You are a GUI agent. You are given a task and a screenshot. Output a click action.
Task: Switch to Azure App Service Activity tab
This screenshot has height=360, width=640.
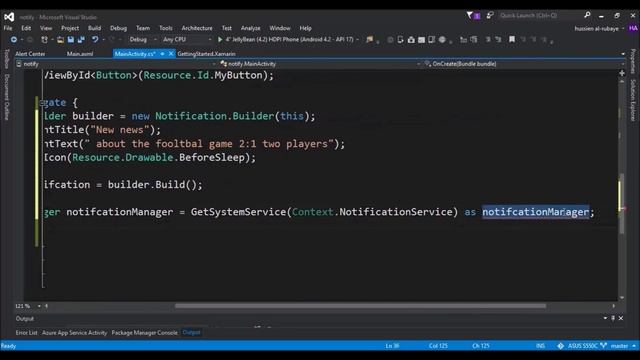click(x=74, y=333)
